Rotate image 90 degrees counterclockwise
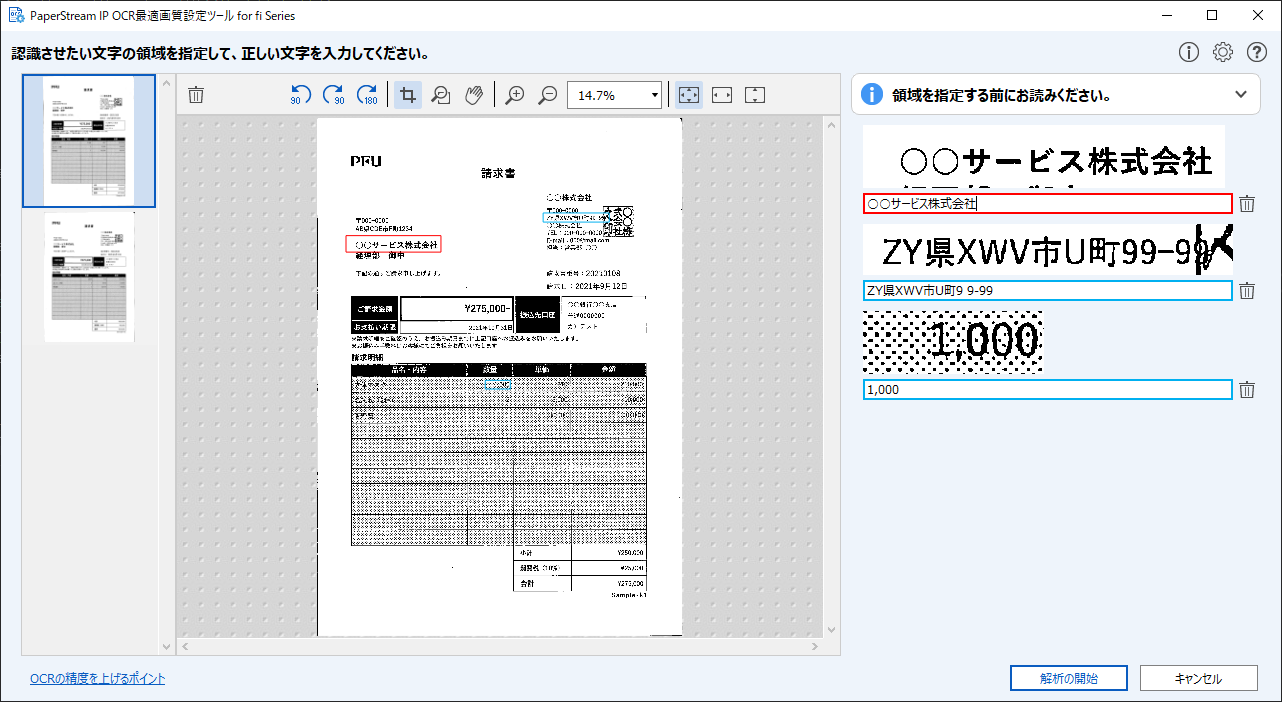 (301, 95)
